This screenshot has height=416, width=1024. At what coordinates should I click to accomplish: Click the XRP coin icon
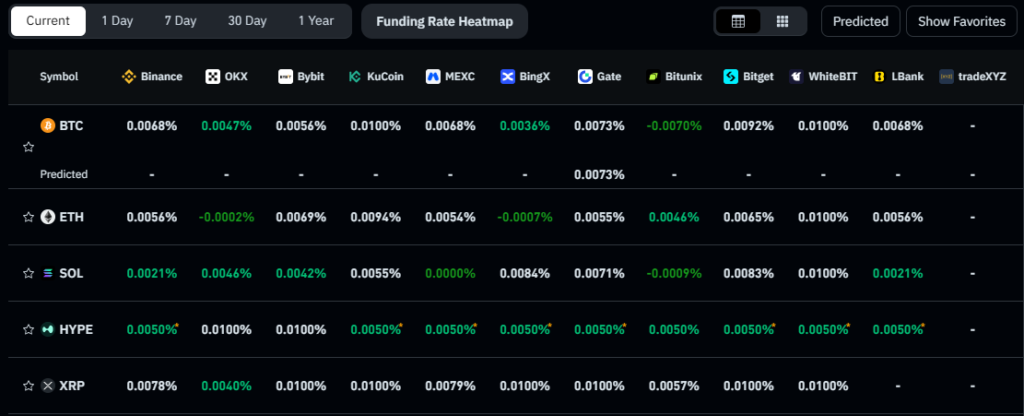pos(48,385)
